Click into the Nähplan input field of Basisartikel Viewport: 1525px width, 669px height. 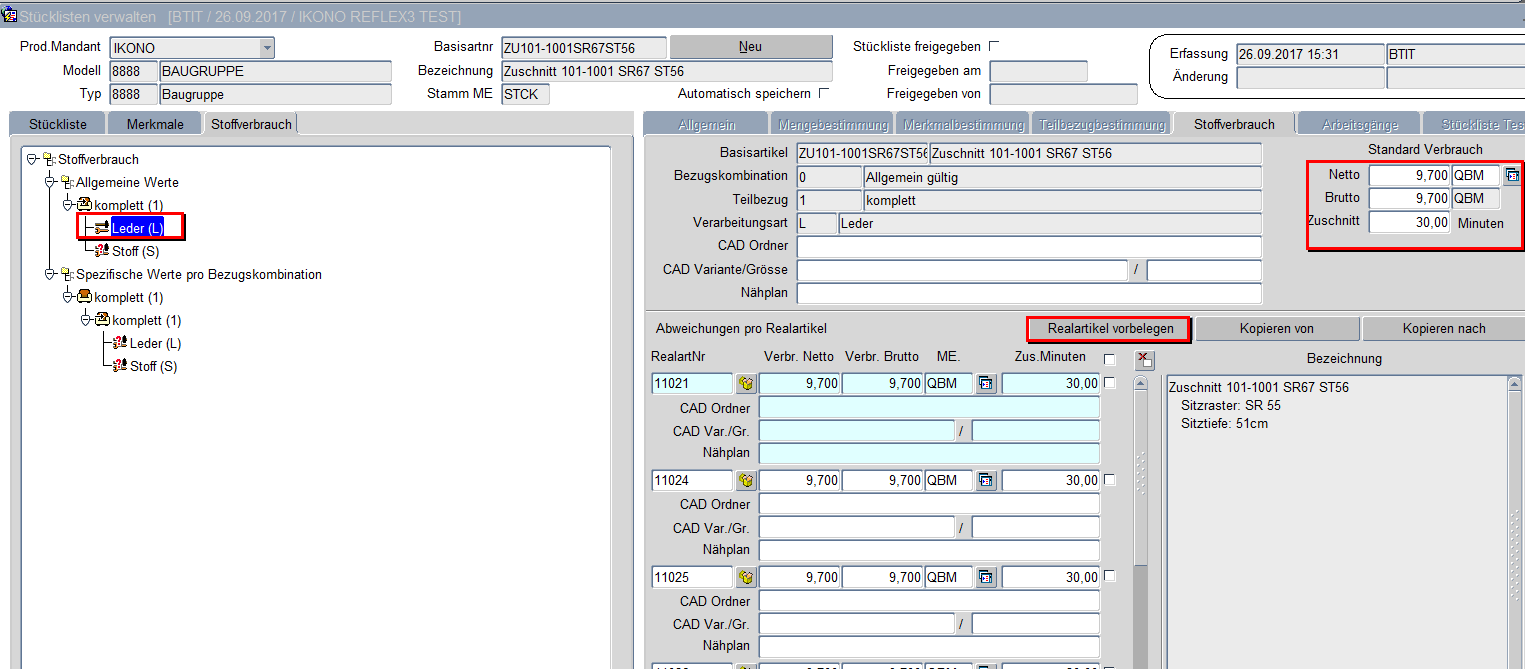click(1029, 294)
